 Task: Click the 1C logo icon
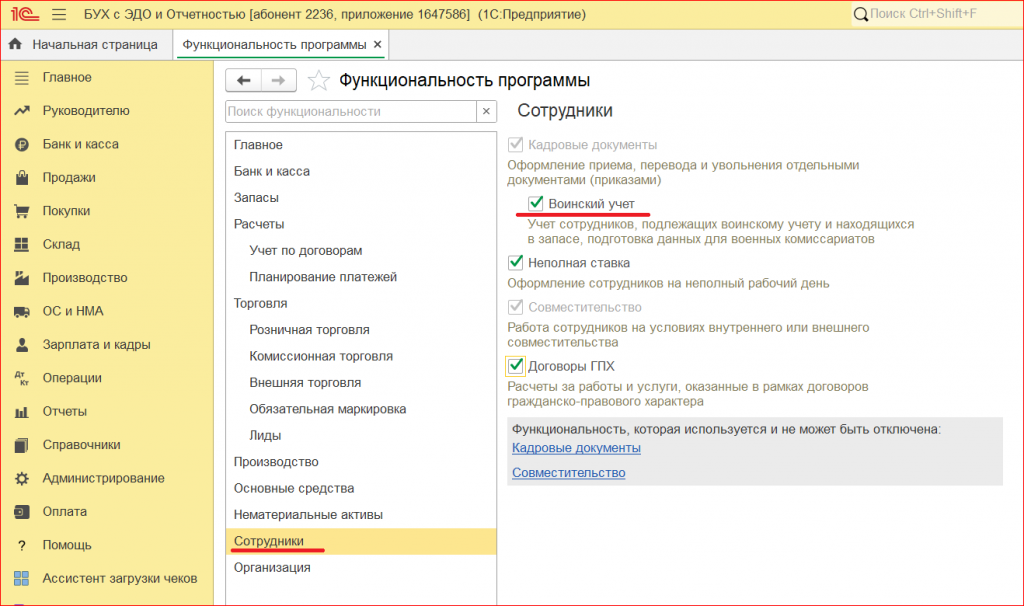(x=25, y=14)
